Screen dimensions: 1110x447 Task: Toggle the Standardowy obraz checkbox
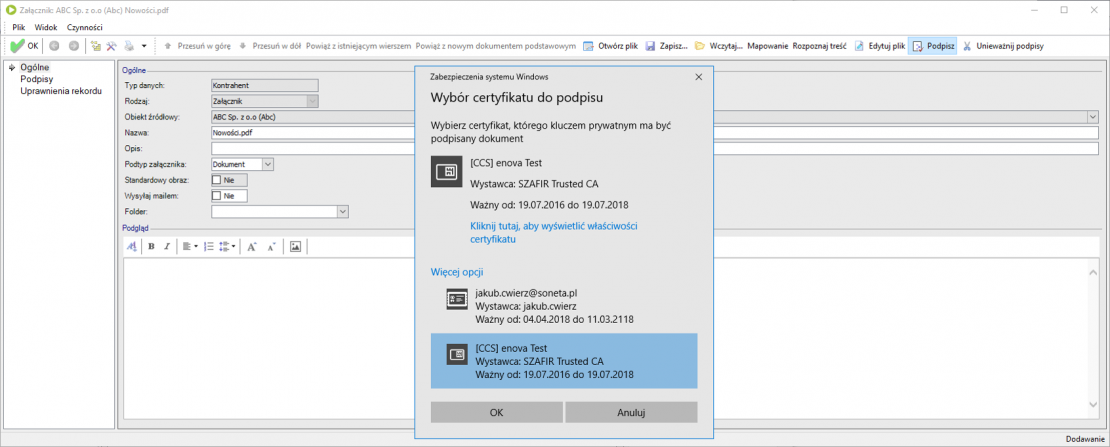tap(217, 180)
